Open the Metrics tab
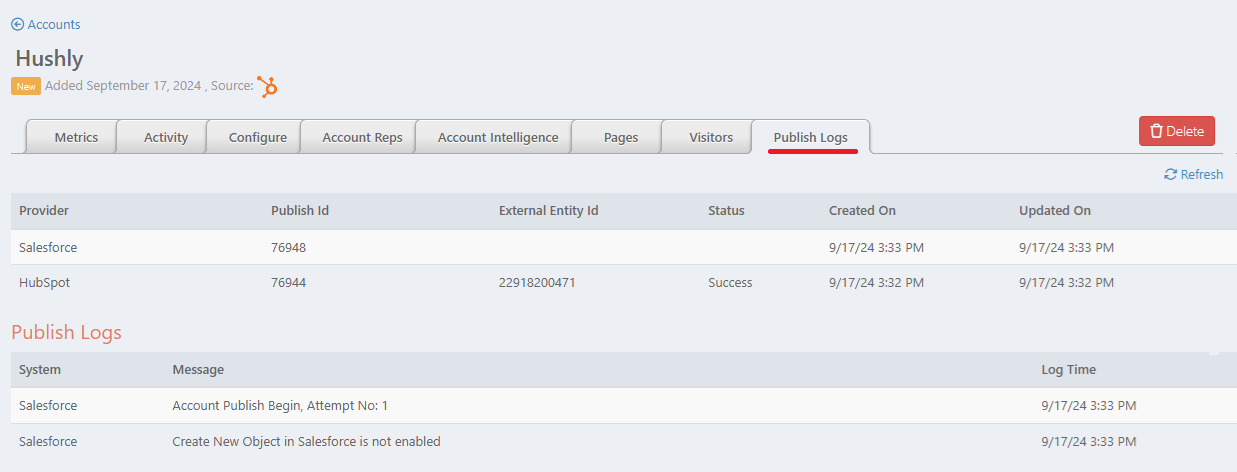1237x472 pixels. (x=76, y=137)
